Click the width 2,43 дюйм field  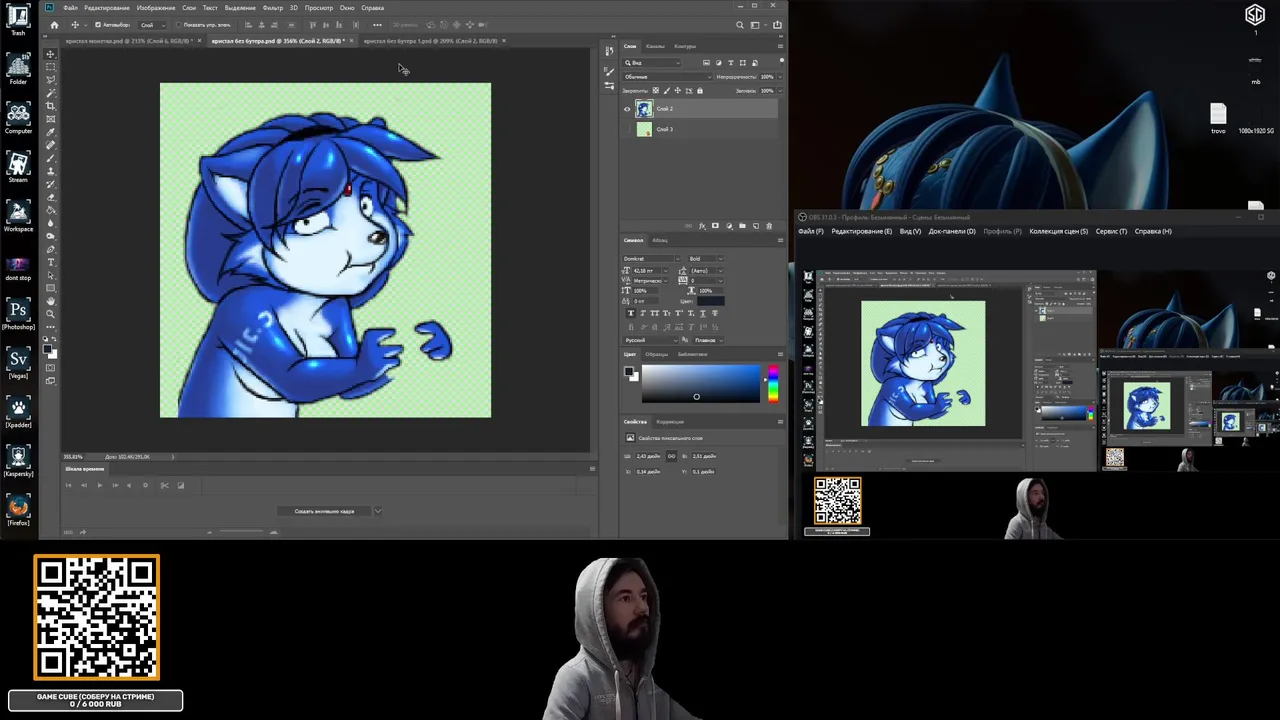click(648, 456)
